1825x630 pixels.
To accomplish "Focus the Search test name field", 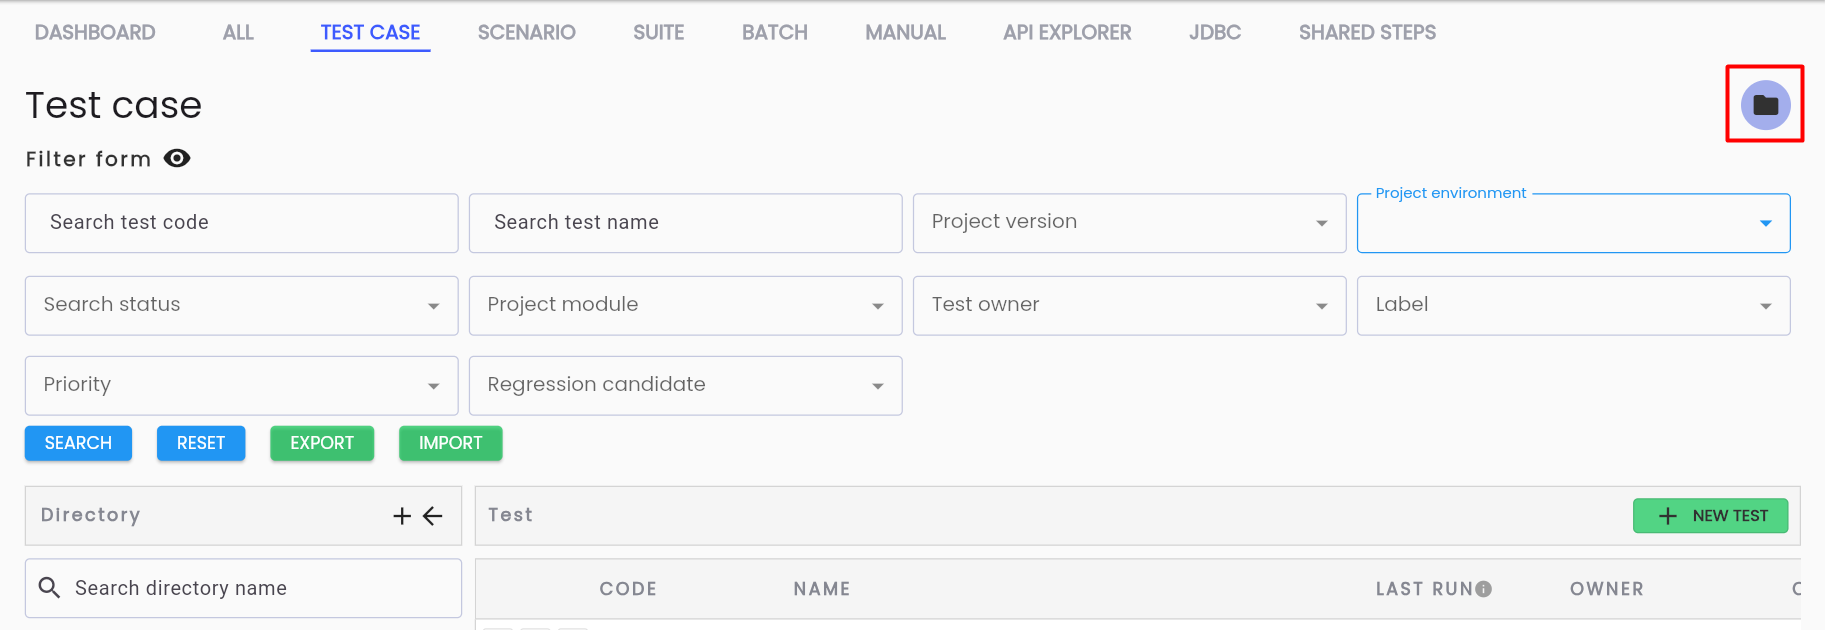I will pyautogui.click(x=685, y=223).
